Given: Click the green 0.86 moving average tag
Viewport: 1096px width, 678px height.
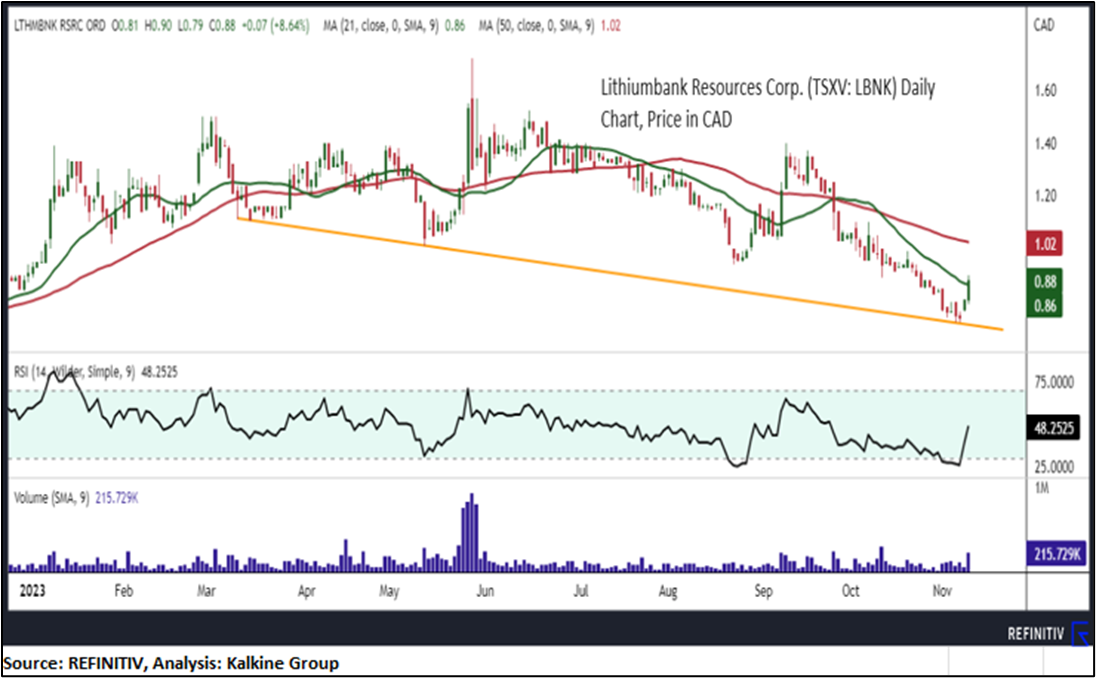Looking at the screenshot, I should (1045, 305).
